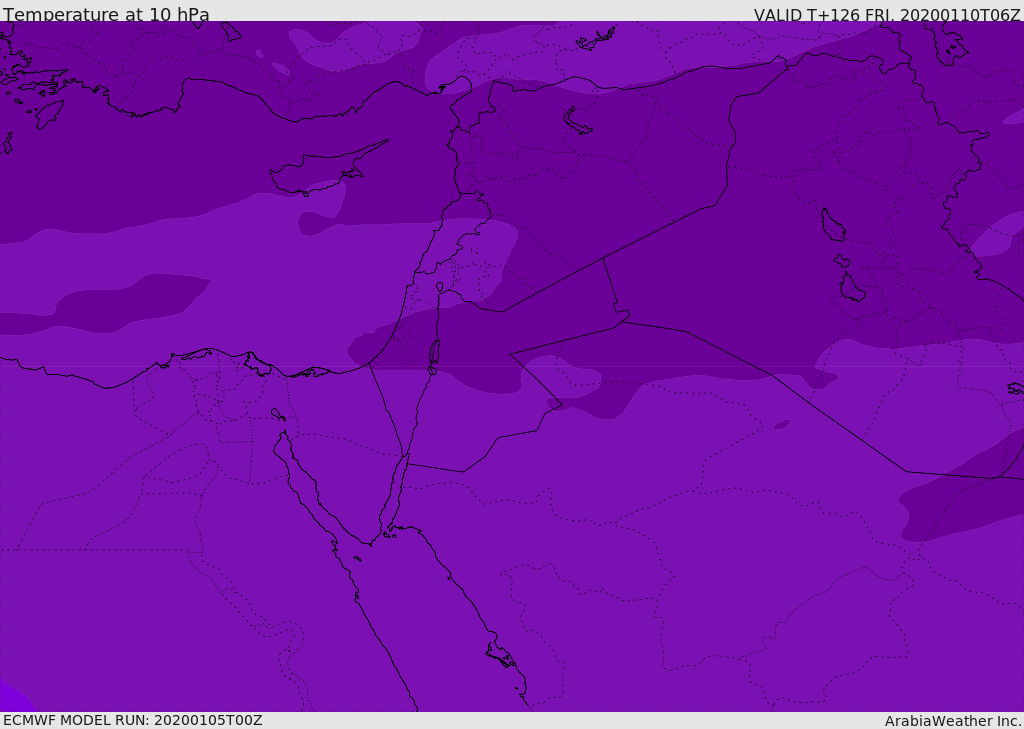
Task: Click Lake Tharthar in central Iraq
Action: click(x=832, y=225)
